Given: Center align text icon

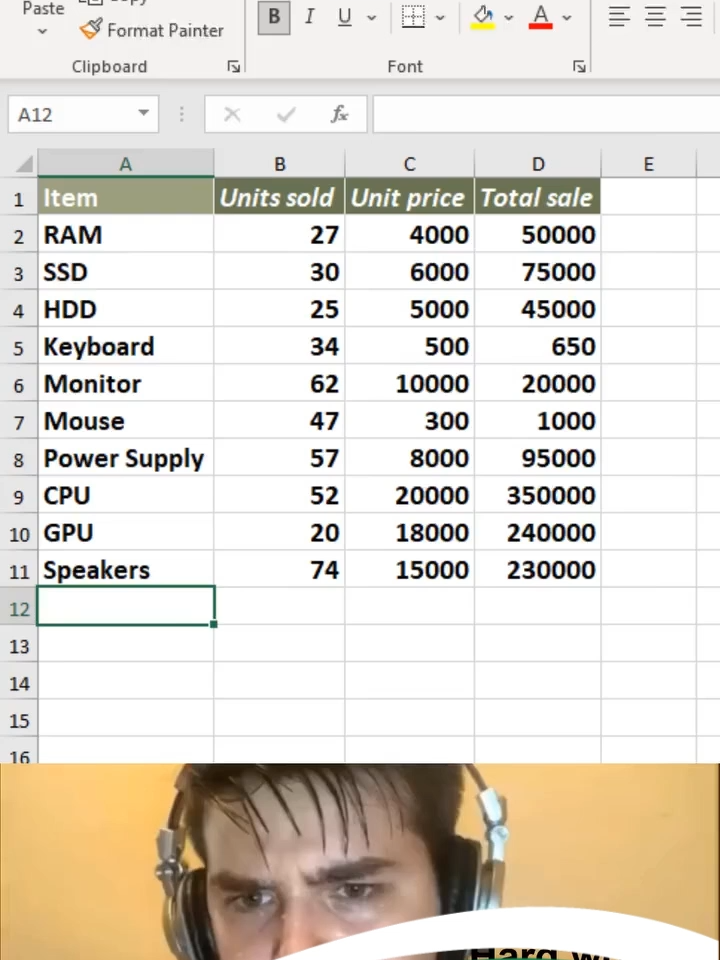Looking at the screenshot, I should coord(655,17).
